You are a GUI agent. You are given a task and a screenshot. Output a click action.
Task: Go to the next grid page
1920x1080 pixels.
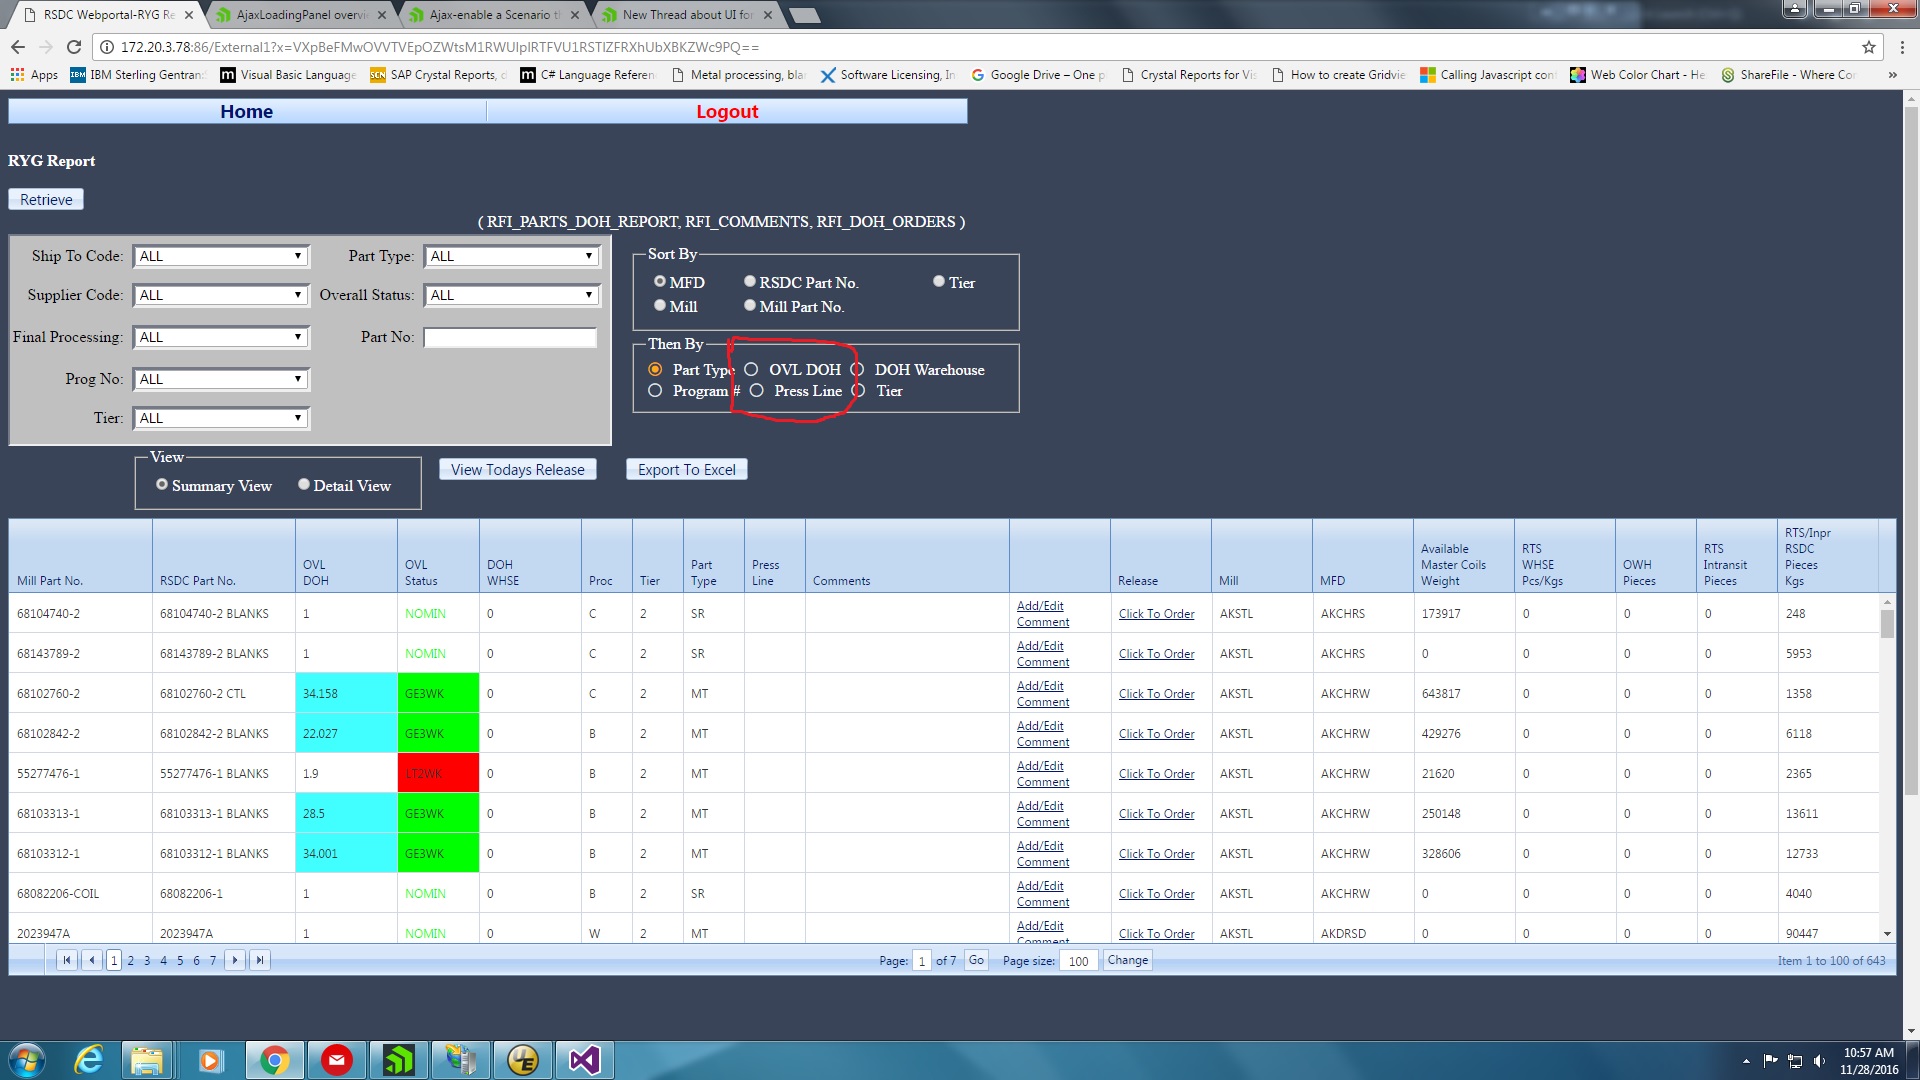click(235, 961)
